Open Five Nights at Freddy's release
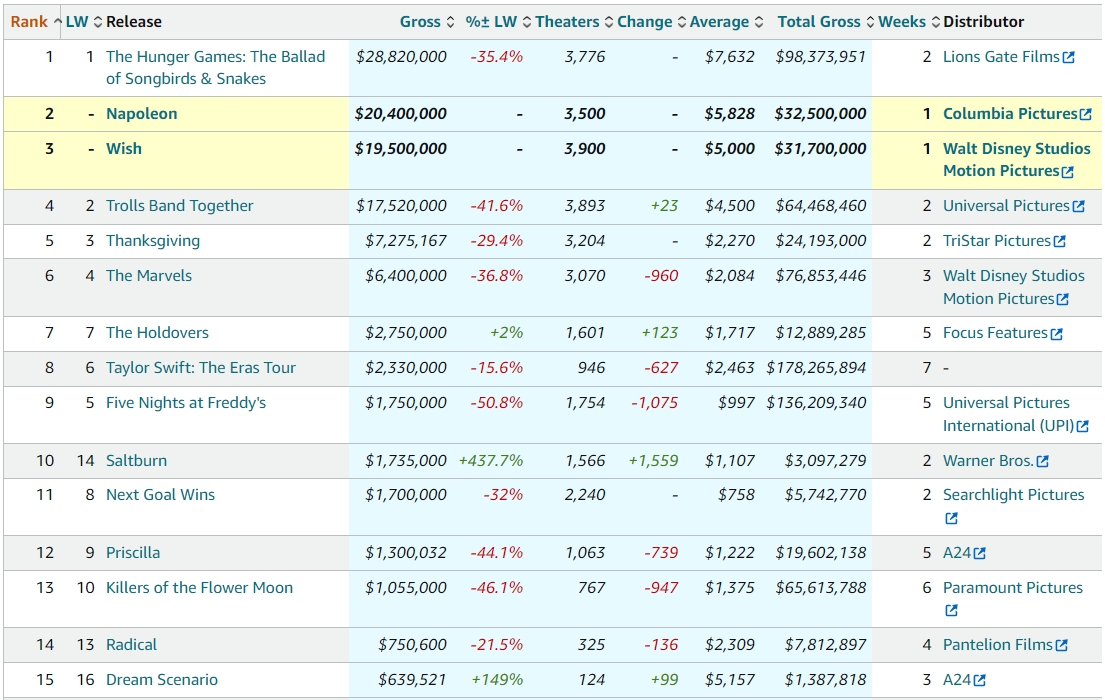Screen dimensions: 1105x700 pyautogui.click(x=186, y=403)
